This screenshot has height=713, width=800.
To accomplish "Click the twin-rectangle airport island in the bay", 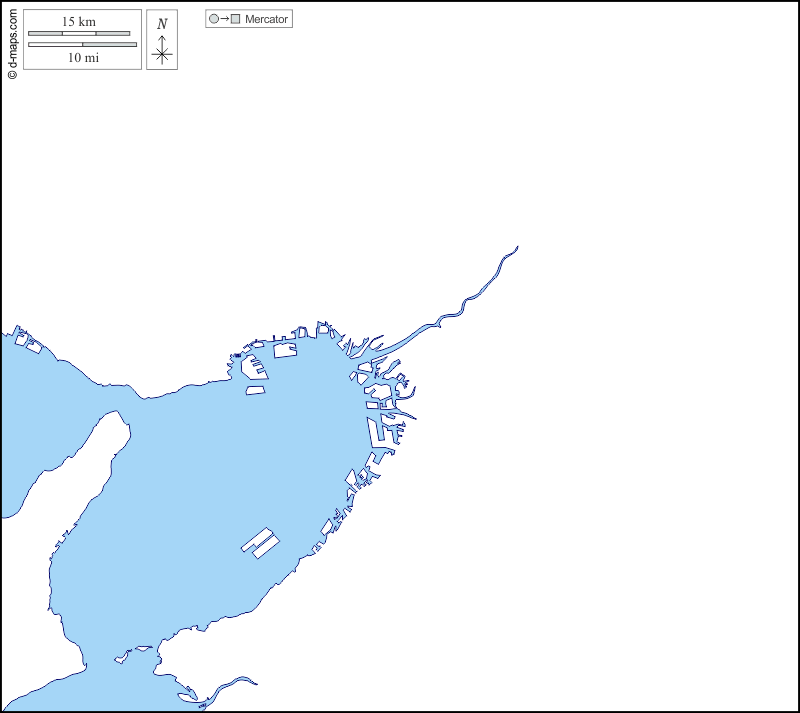I will pos(260,543).
